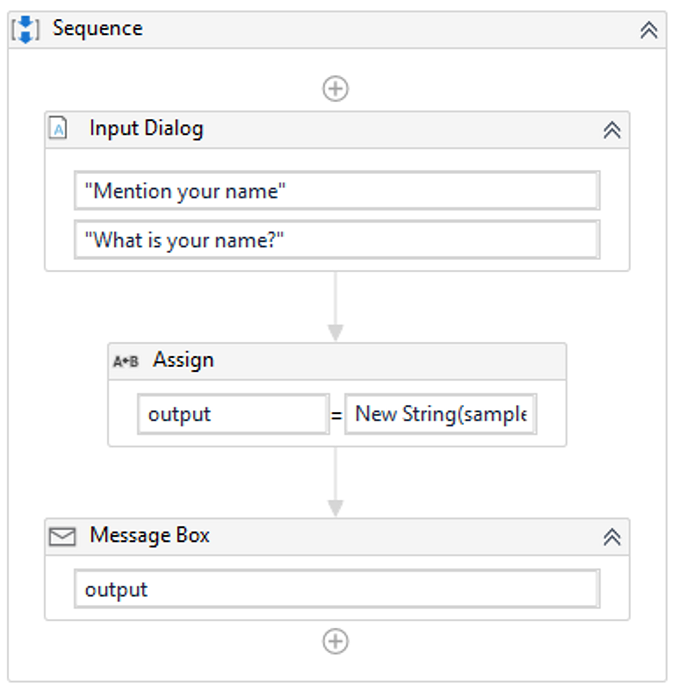The height and width of the screenshot is (693, 678).
Task: Add activity using the bottom plus icon
Action: click(335, 642)
